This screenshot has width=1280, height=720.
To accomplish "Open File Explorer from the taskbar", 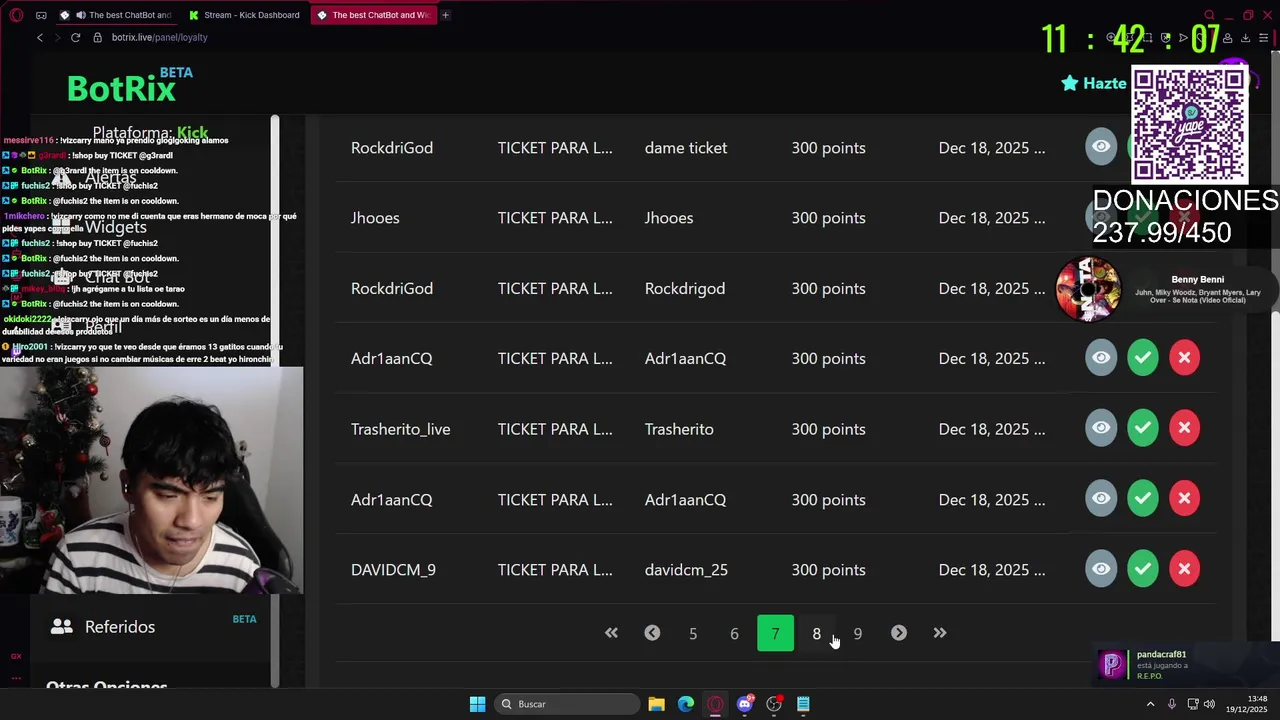I will point(656,704).
